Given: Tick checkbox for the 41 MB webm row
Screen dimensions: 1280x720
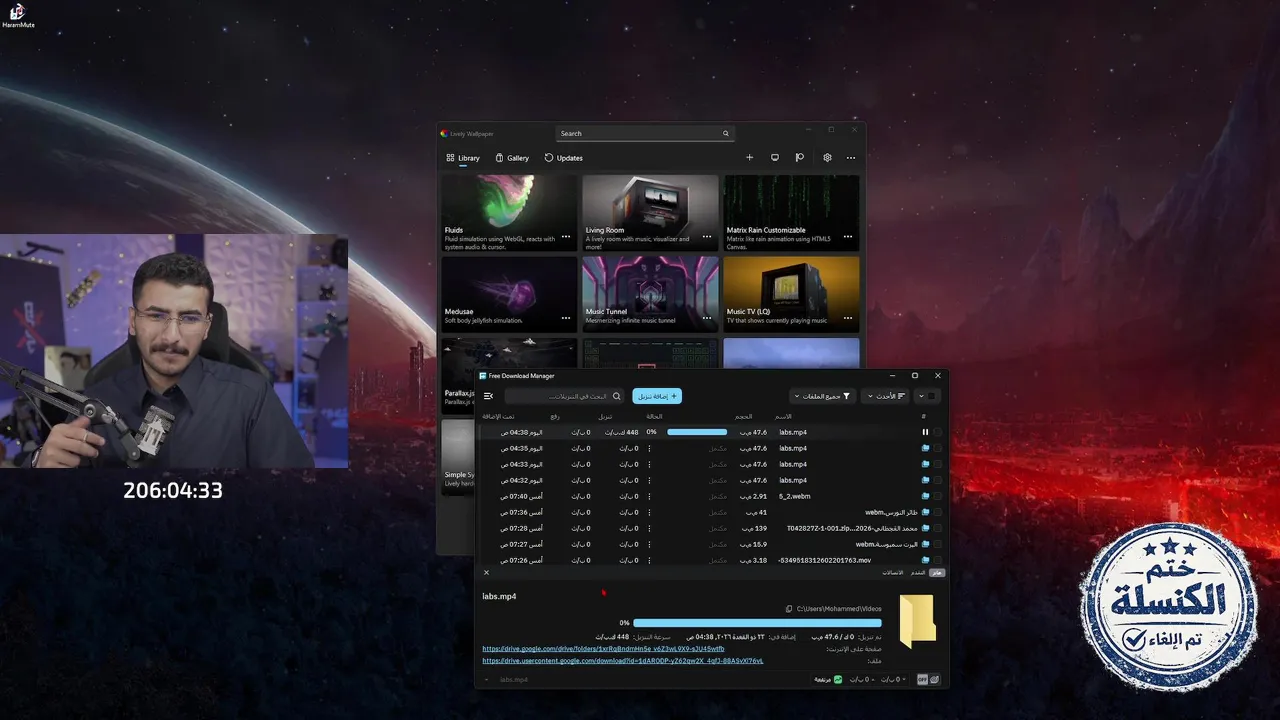Looking at the screenshot, I should coord(938,512).
